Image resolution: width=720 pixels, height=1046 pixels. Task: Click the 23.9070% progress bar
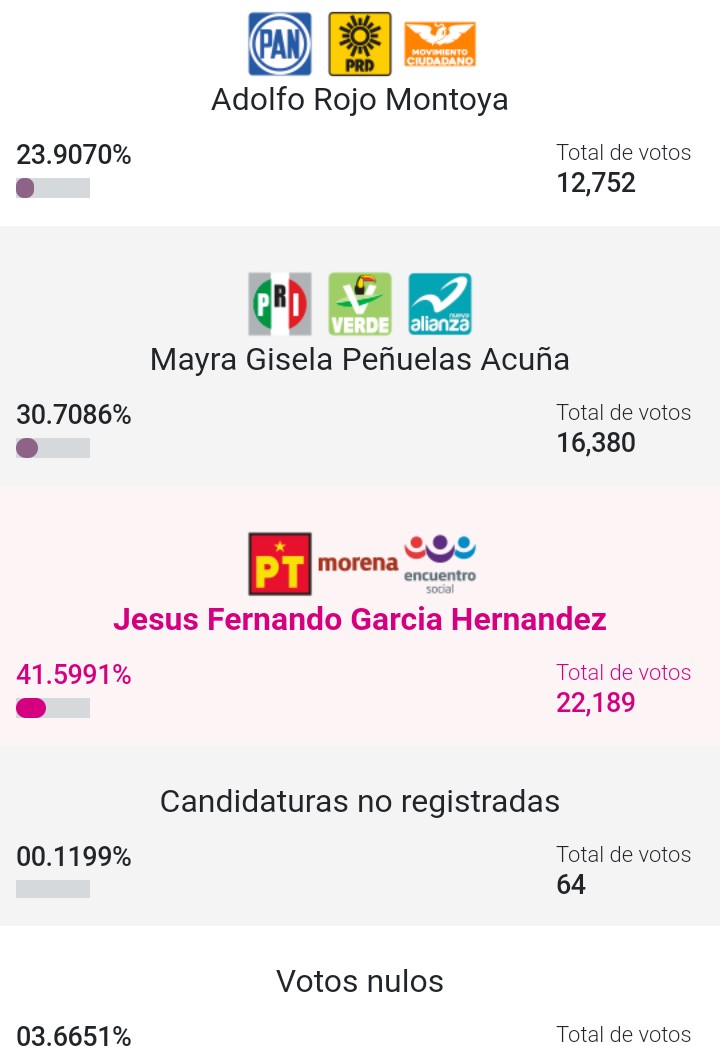[53, 188]
